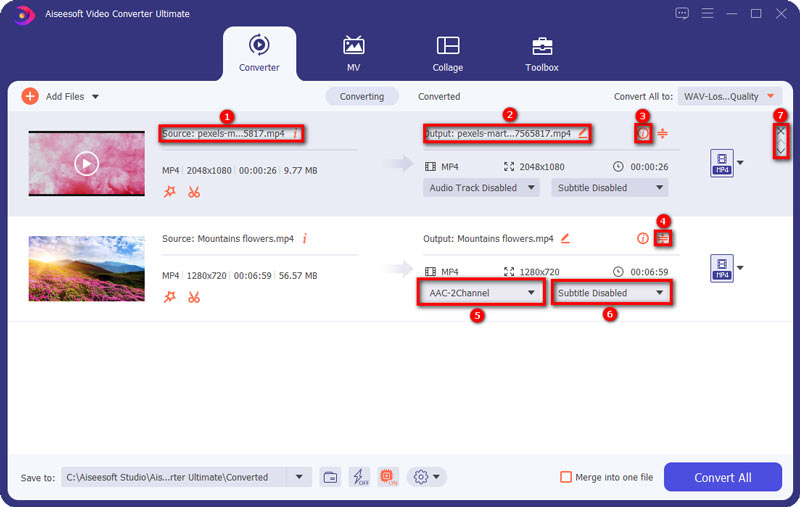Image resolution: width=800 pixels, height=507 pixels.
Task: Open Subtitle dropdown for pexels video
Action: point(610,188)
